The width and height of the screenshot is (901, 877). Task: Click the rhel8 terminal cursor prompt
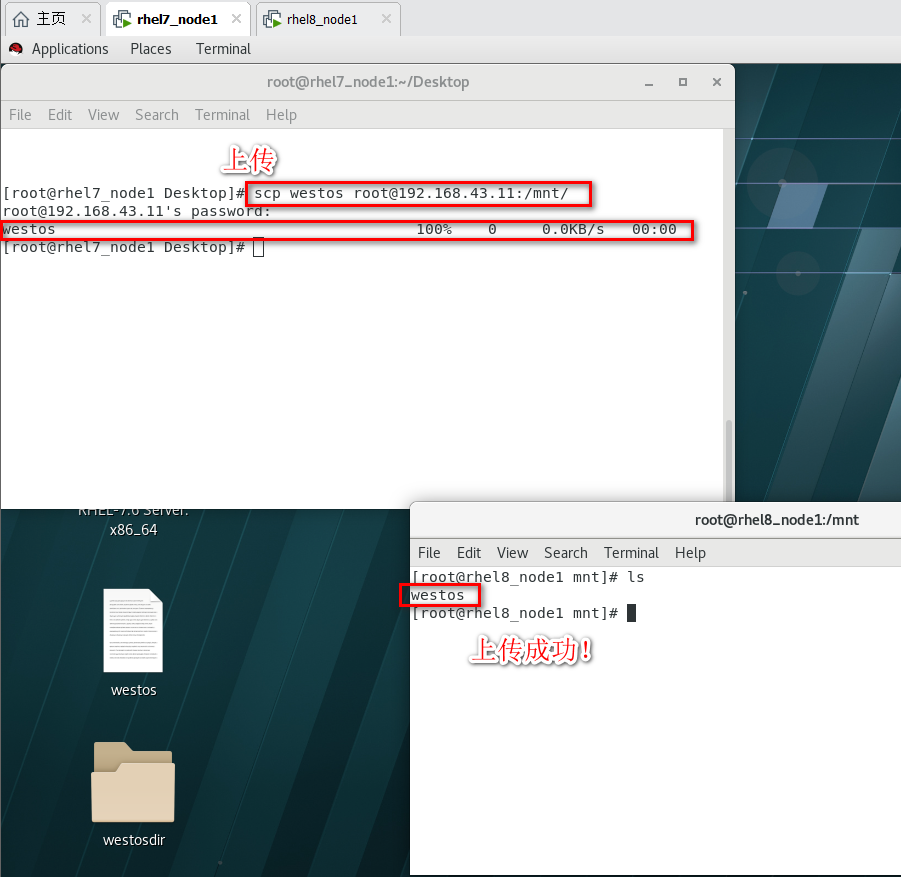(632, 613)
